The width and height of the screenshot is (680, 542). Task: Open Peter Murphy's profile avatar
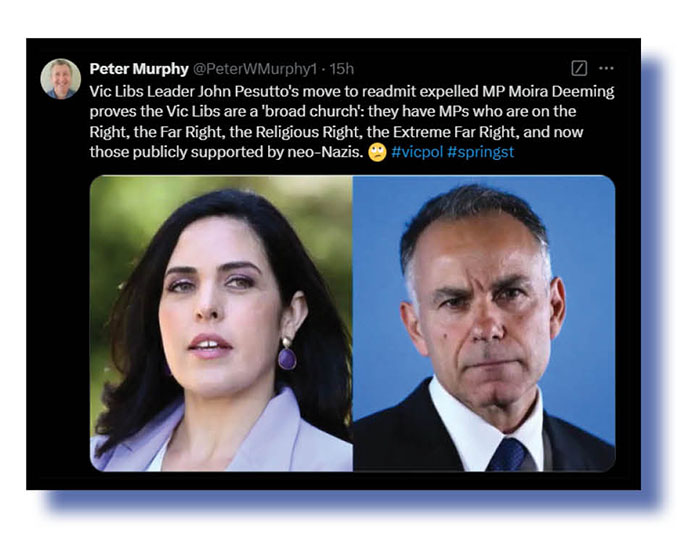tap(61, 79)
